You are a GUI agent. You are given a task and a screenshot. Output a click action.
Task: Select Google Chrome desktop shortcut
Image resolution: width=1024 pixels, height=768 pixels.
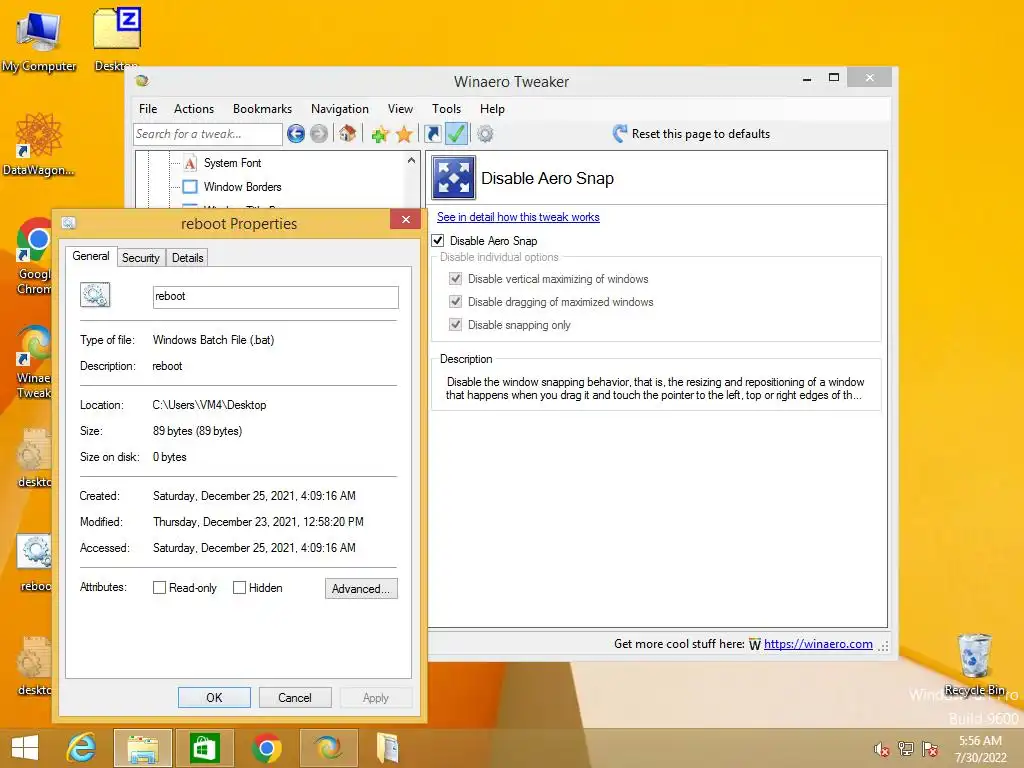click(x=34, y=256)
